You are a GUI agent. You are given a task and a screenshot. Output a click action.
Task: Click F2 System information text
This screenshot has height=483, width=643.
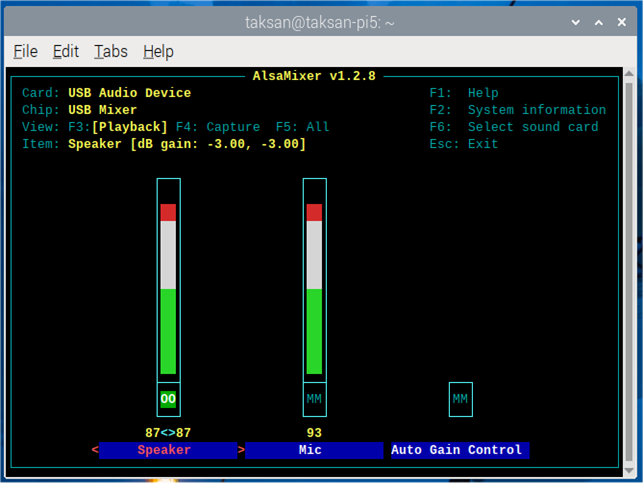click(x=518, y=110)
